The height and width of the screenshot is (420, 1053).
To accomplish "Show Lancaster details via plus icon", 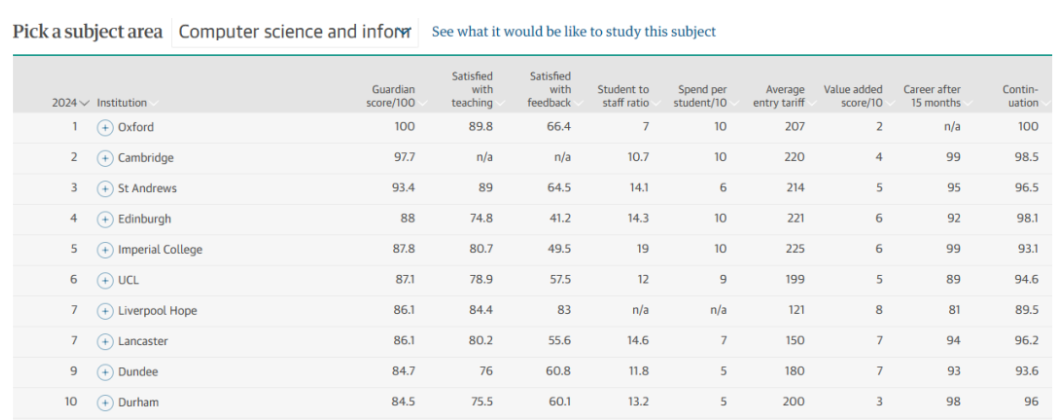I will tap(105, 341).
